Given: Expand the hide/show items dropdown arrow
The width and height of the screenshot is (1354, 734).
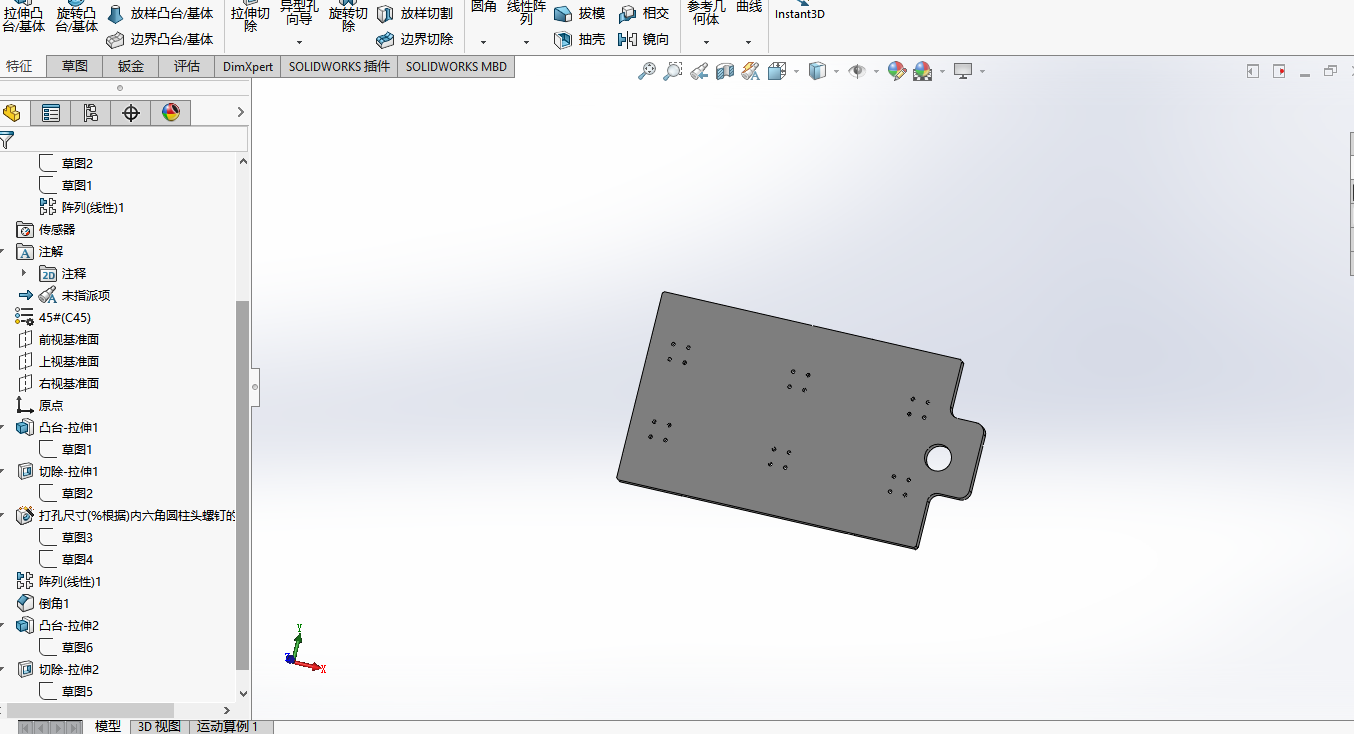Looking at the screenshot, I should coord(876,71).
